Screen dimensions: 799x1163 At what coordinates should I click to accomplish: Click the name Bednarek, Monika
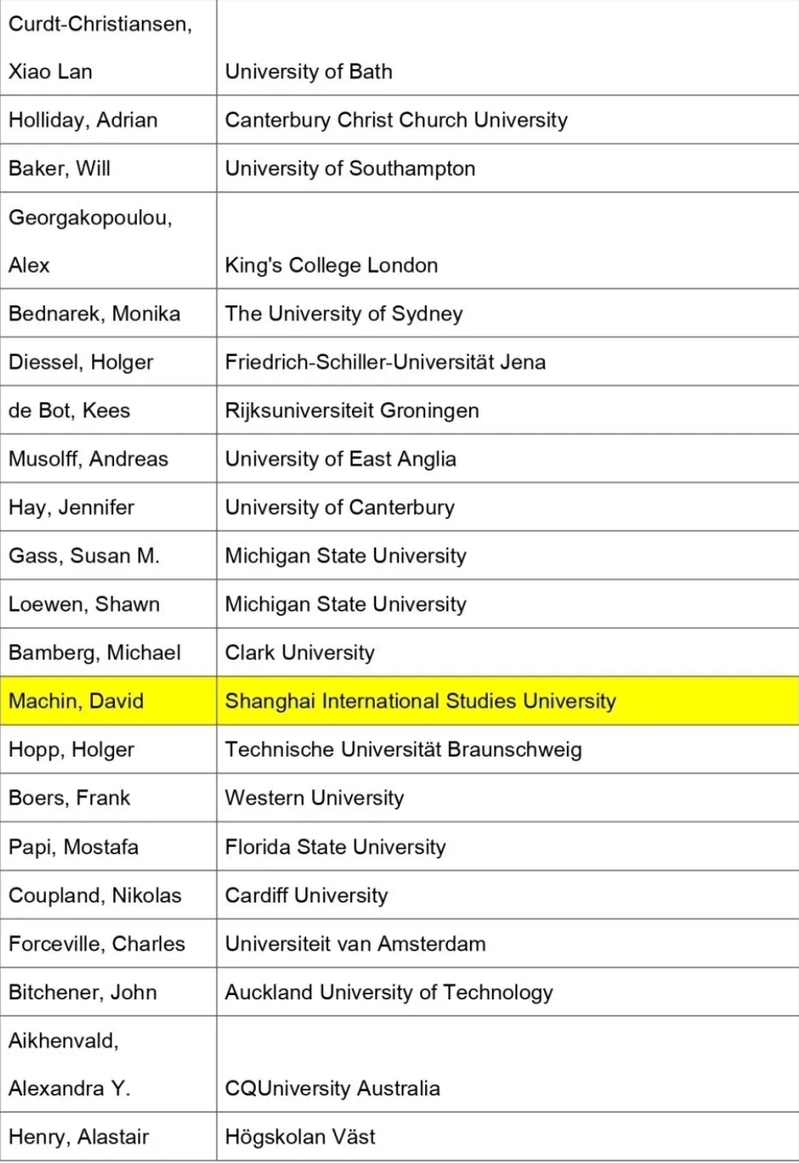tap(94, 313)
